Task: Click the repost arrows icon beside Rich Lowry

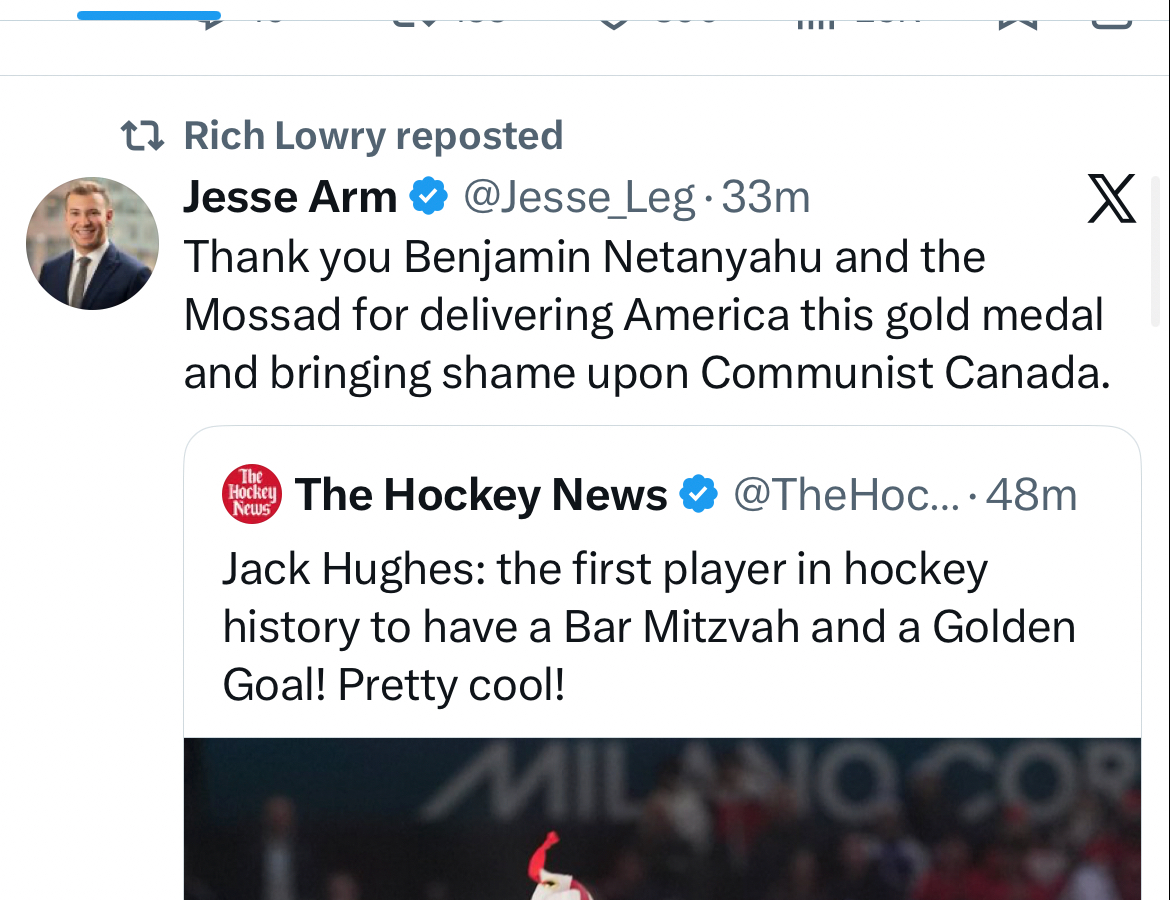Action: point(142,135)
